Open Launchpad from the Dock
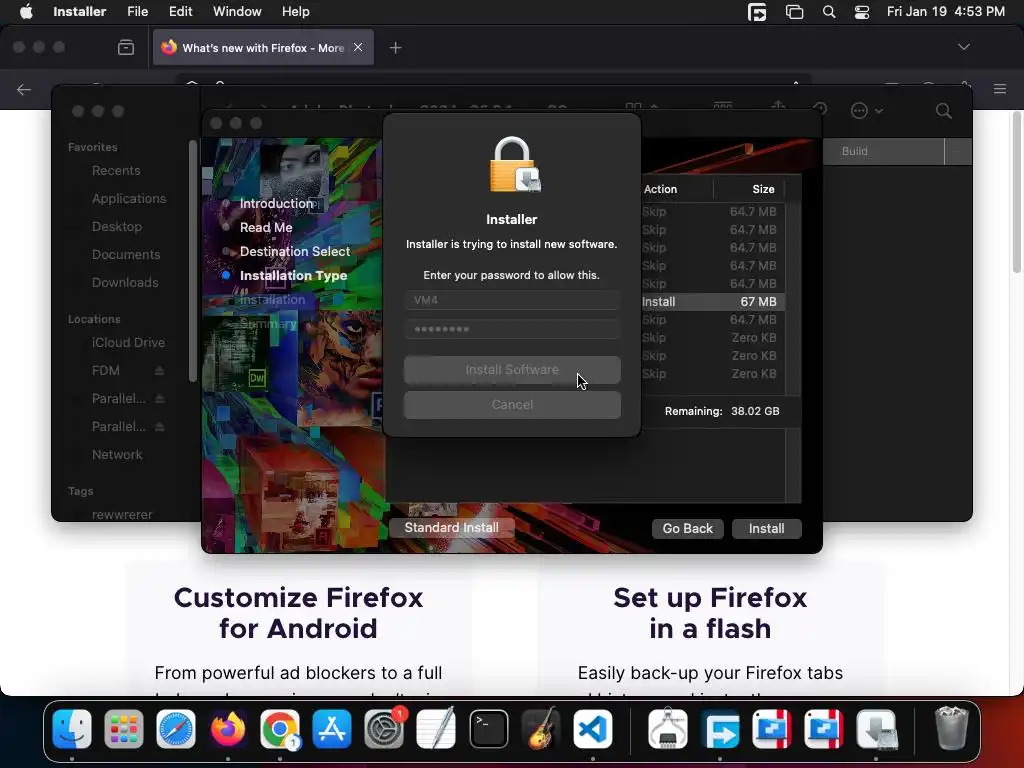 click(123, 729)
